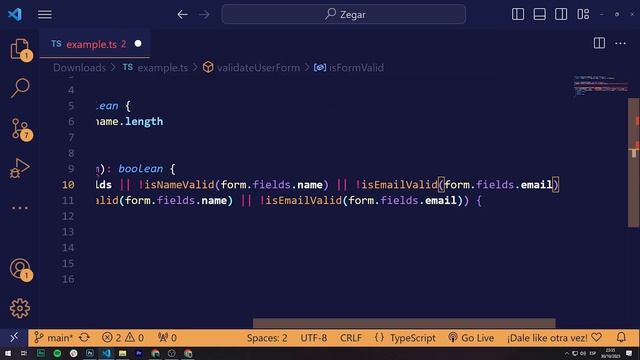Viewport: 640px width, 360px height.
Task: Click the horizontal editor scrollbar
Action: [404, 323]
